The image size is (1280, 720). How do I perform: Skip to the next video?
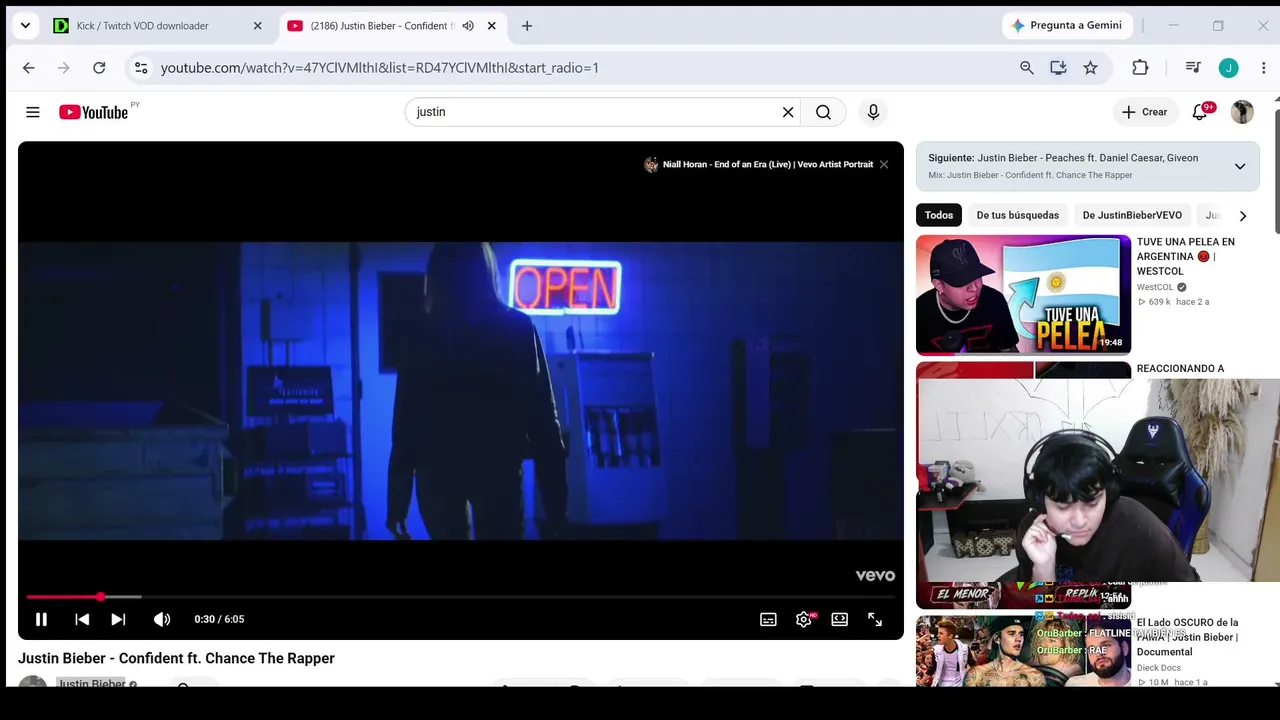(x=118, y=619)
